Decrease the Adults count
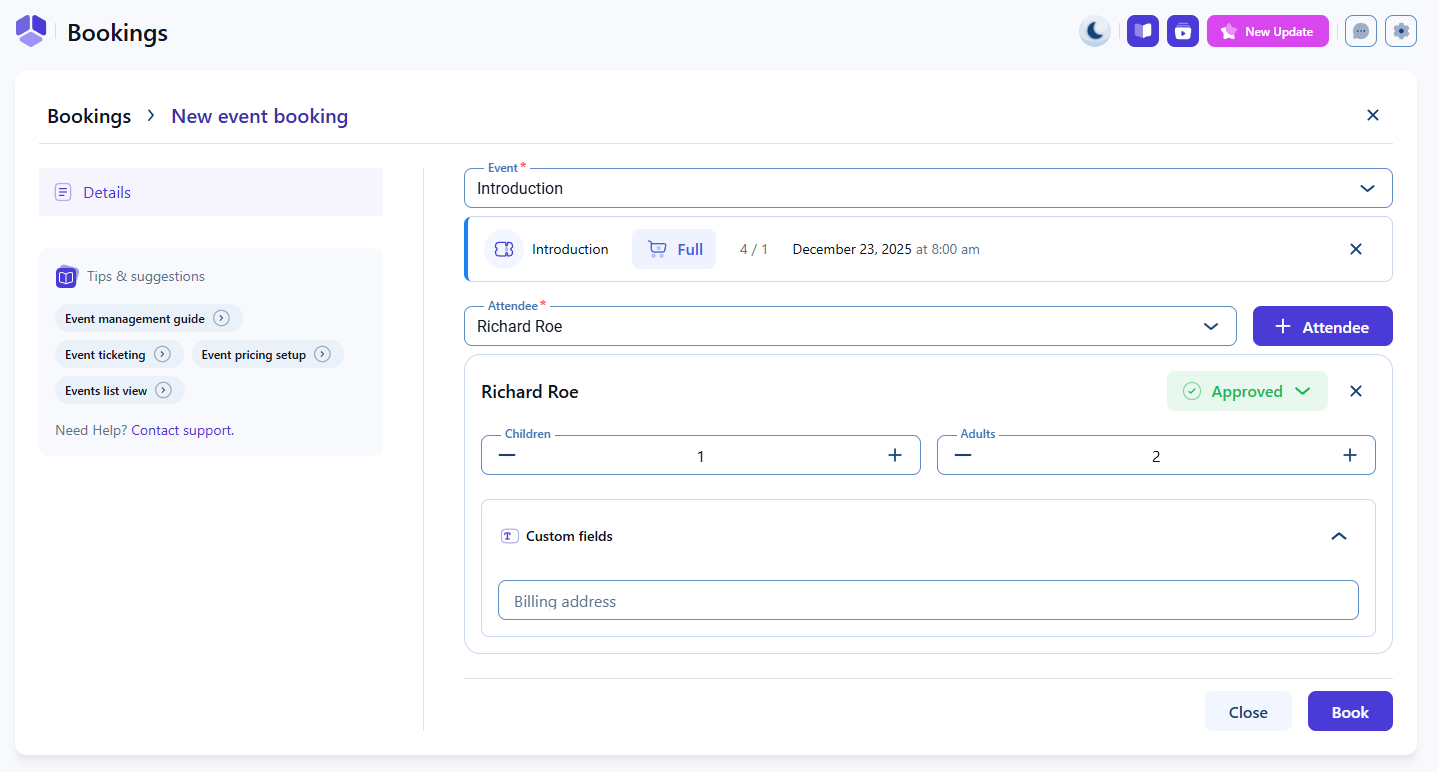1438x772 pixels. pos(963,455)
